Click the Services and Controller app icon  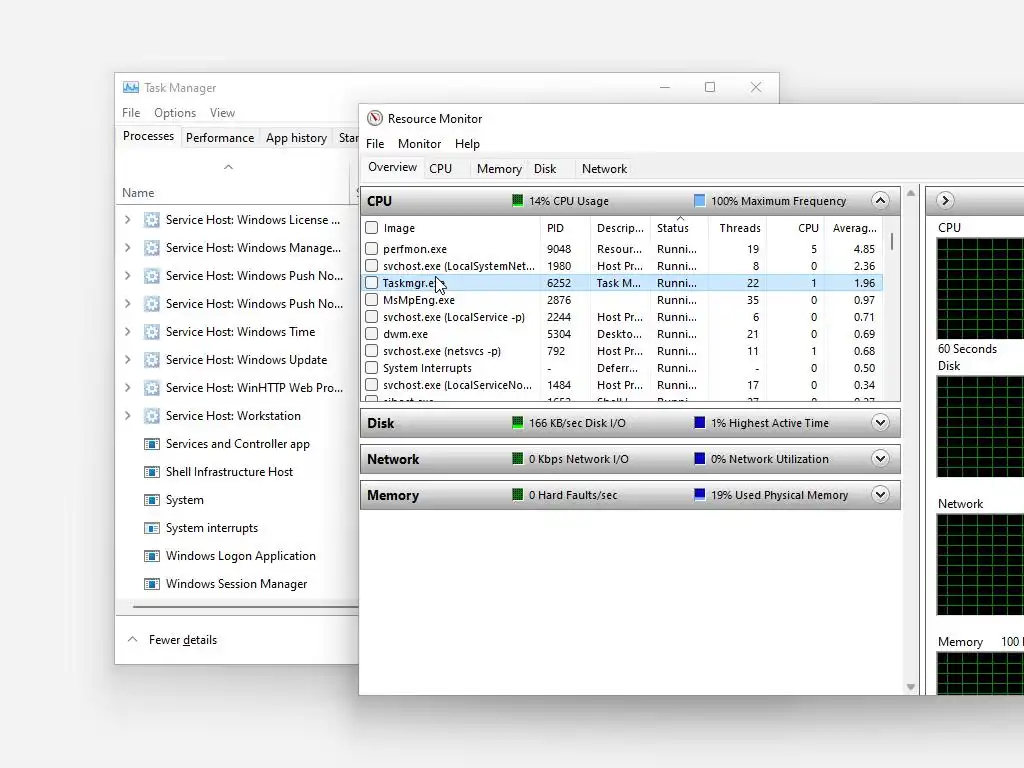coord(152,444)
